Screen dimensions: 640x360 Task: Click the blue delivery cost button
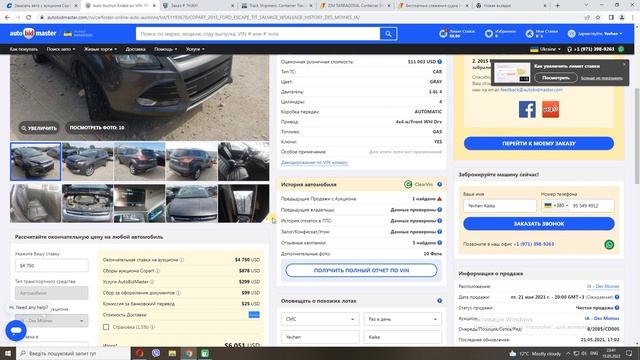[x=254, y=315]
